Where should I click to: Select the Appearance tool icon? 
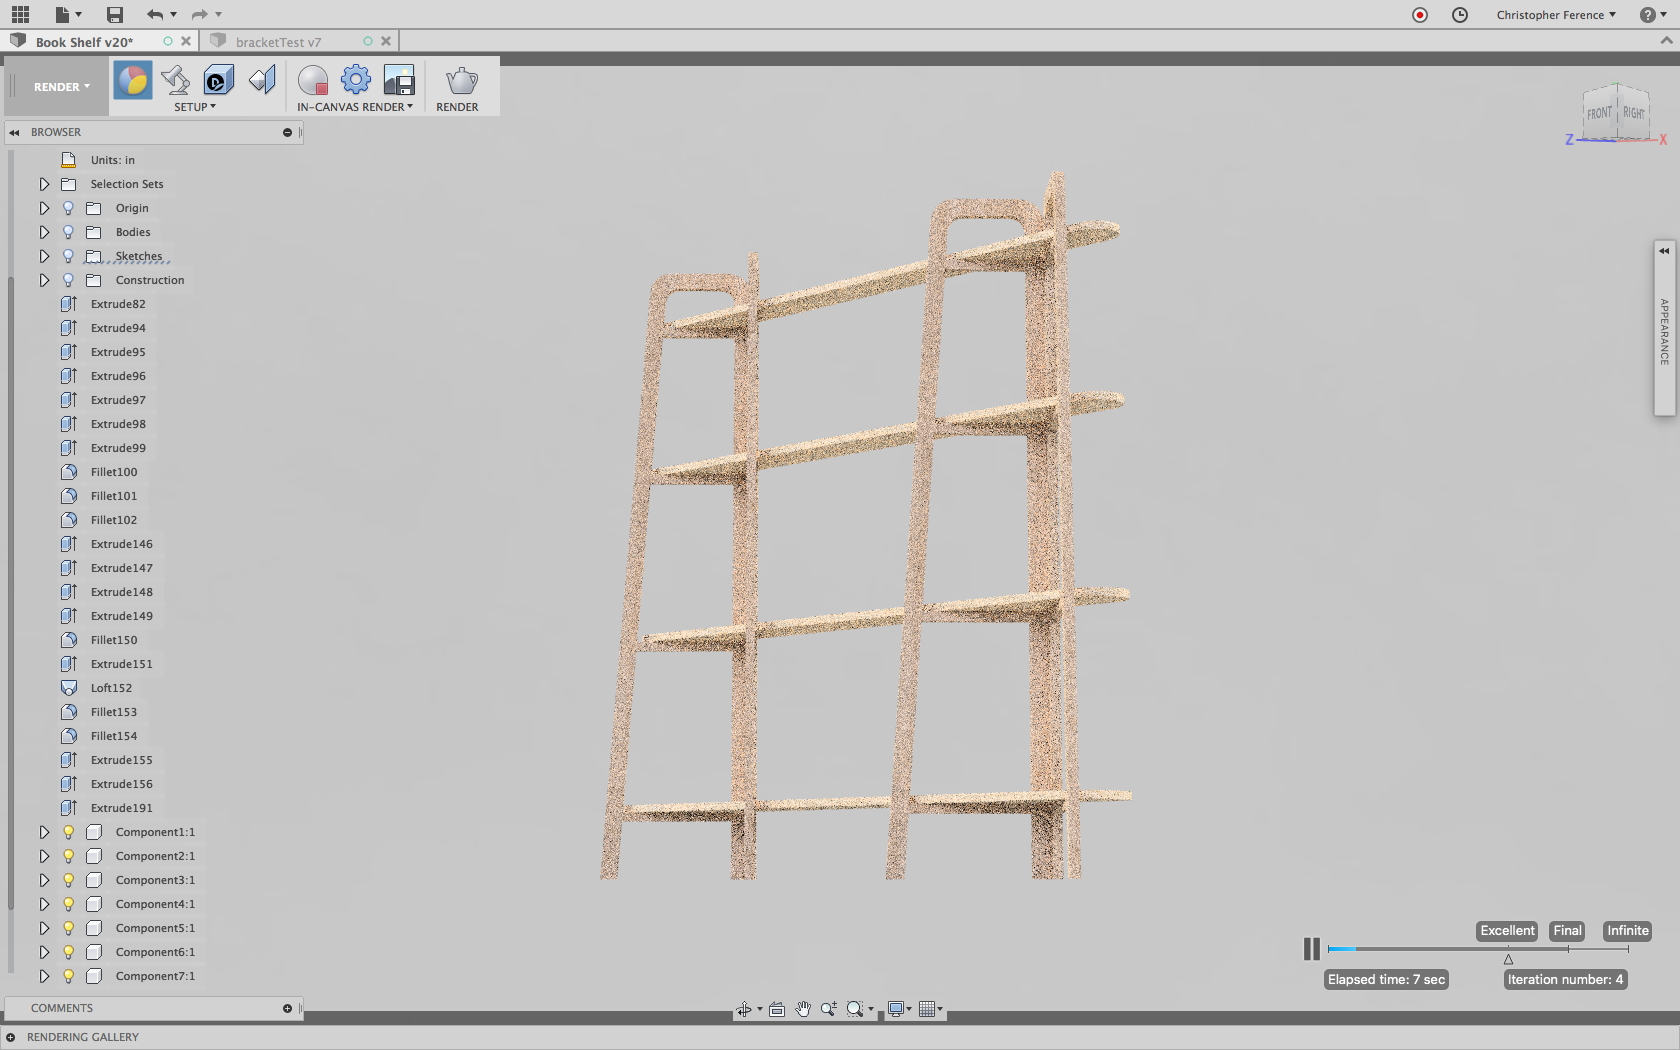coord(133,80)
